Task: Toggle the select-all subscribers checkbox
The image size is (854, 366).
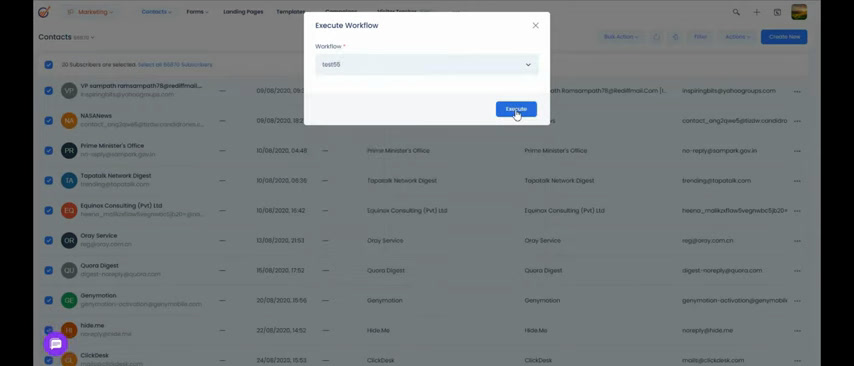Action: [x=48, y=65]
